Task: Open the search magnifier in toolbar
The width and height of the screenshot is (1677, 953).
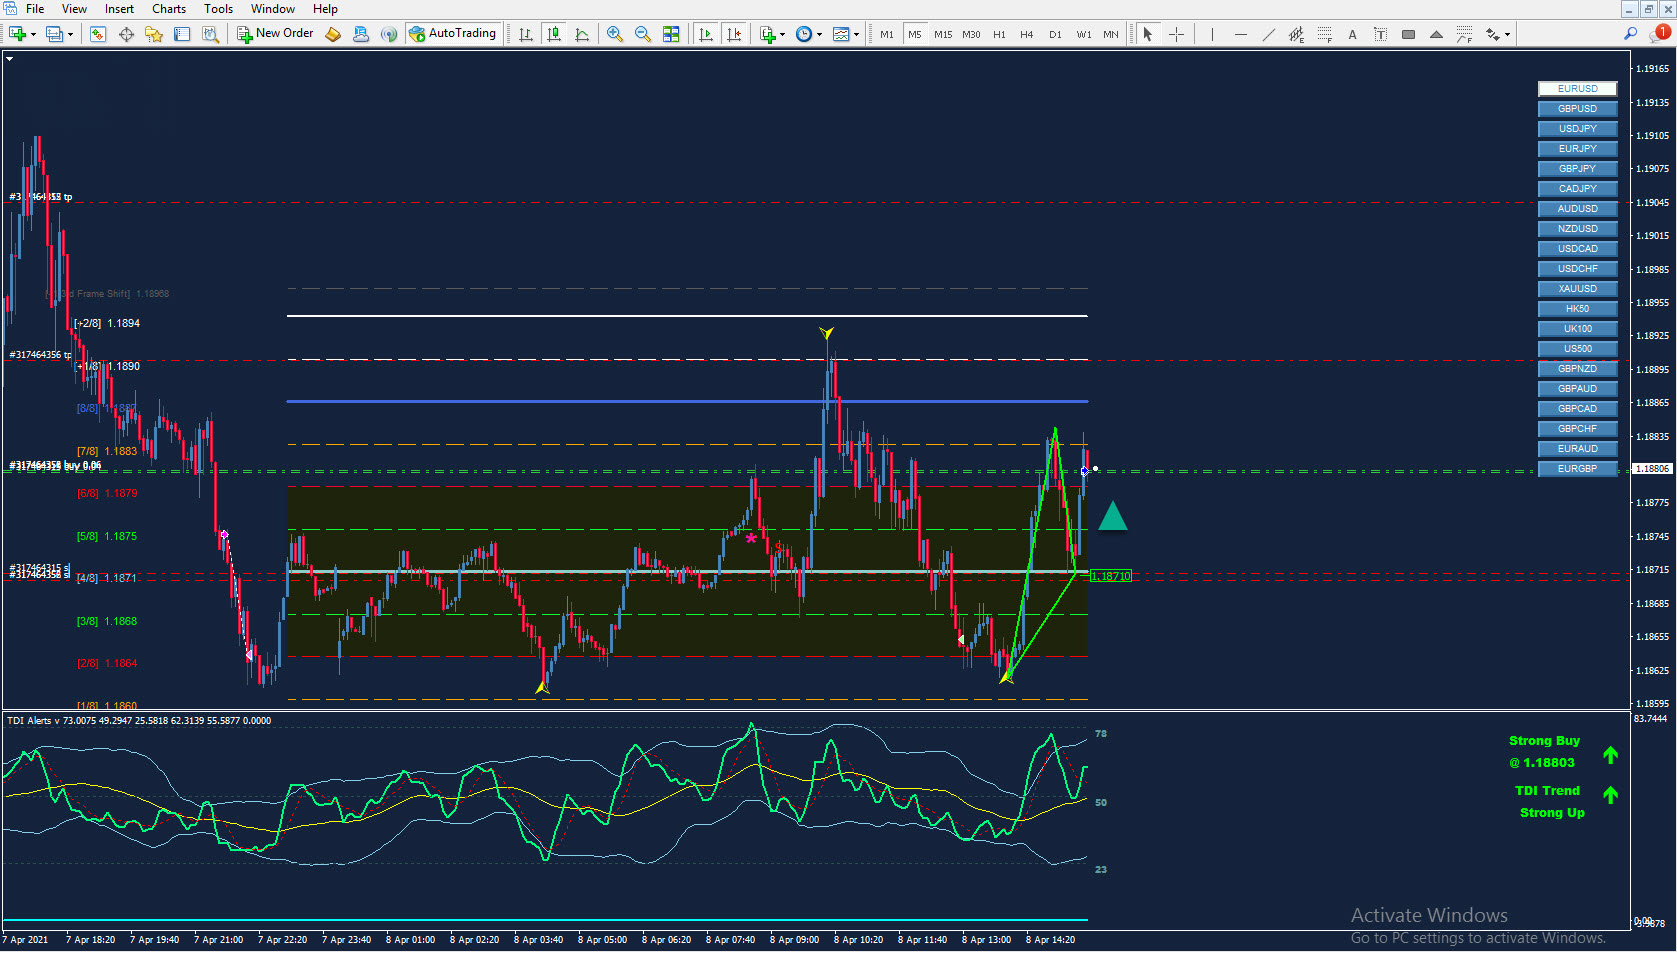Action: pyautogui.click(x=1630, y=34)
